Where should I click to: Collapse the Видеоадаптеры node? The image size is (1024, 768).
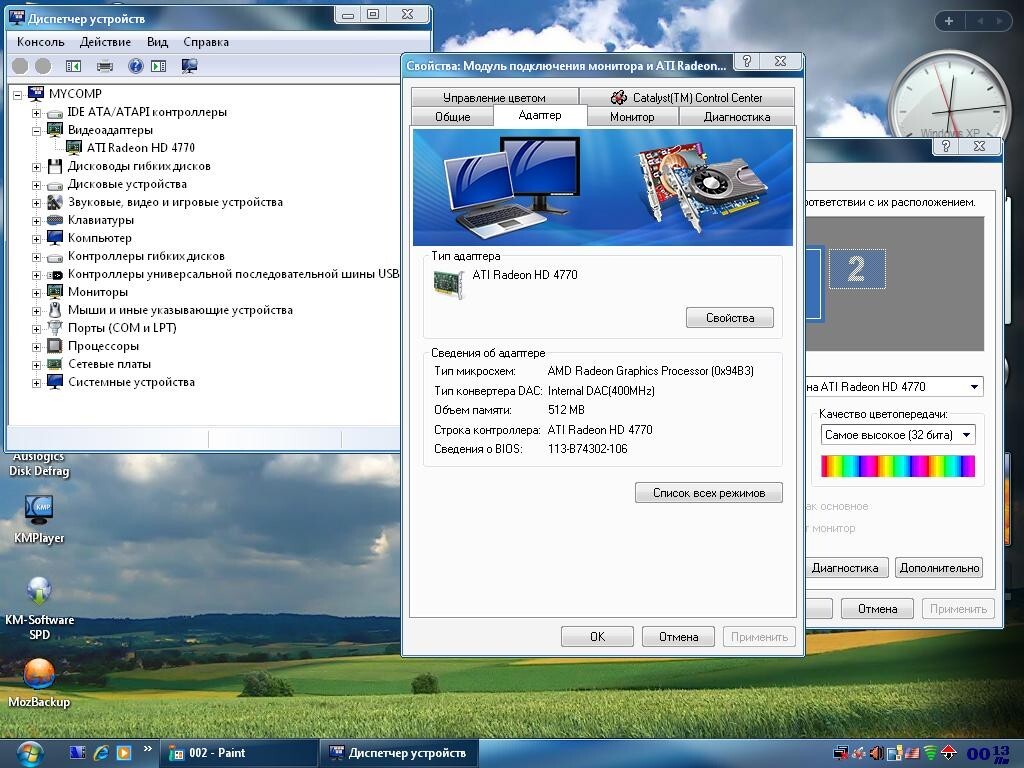[x=37, y=131]
